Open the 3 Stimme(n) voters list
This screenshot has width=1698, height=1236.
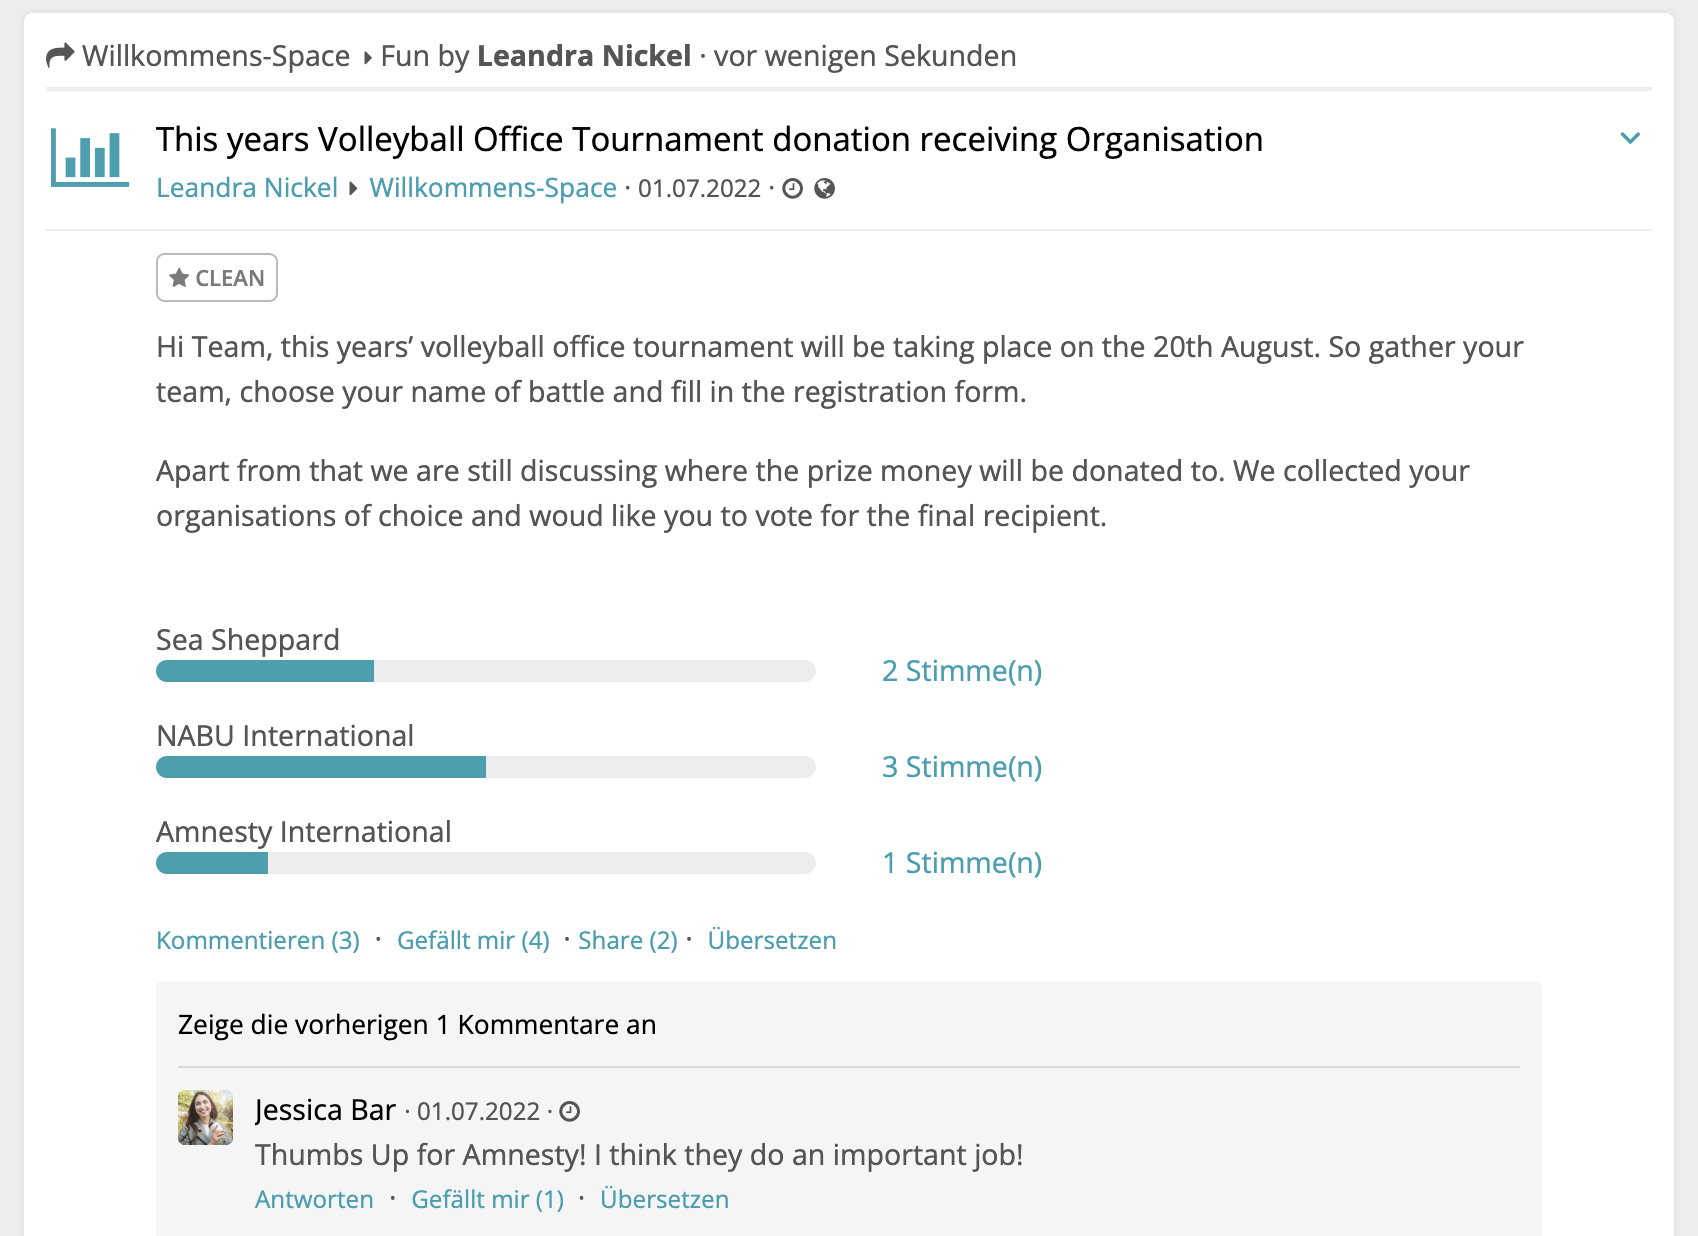coord(961,767)
